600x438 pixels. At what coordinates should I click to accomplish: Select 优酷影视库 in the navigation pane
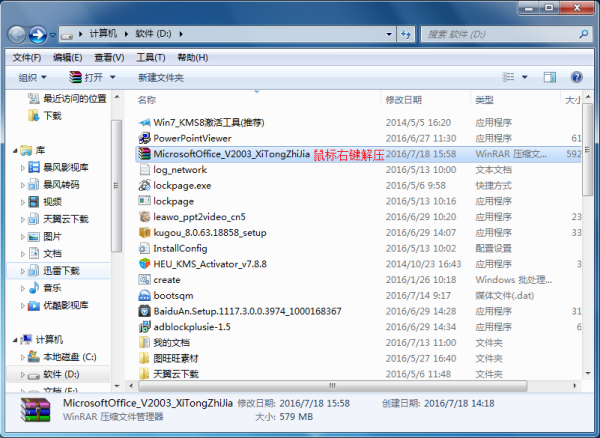pos(65,305)
